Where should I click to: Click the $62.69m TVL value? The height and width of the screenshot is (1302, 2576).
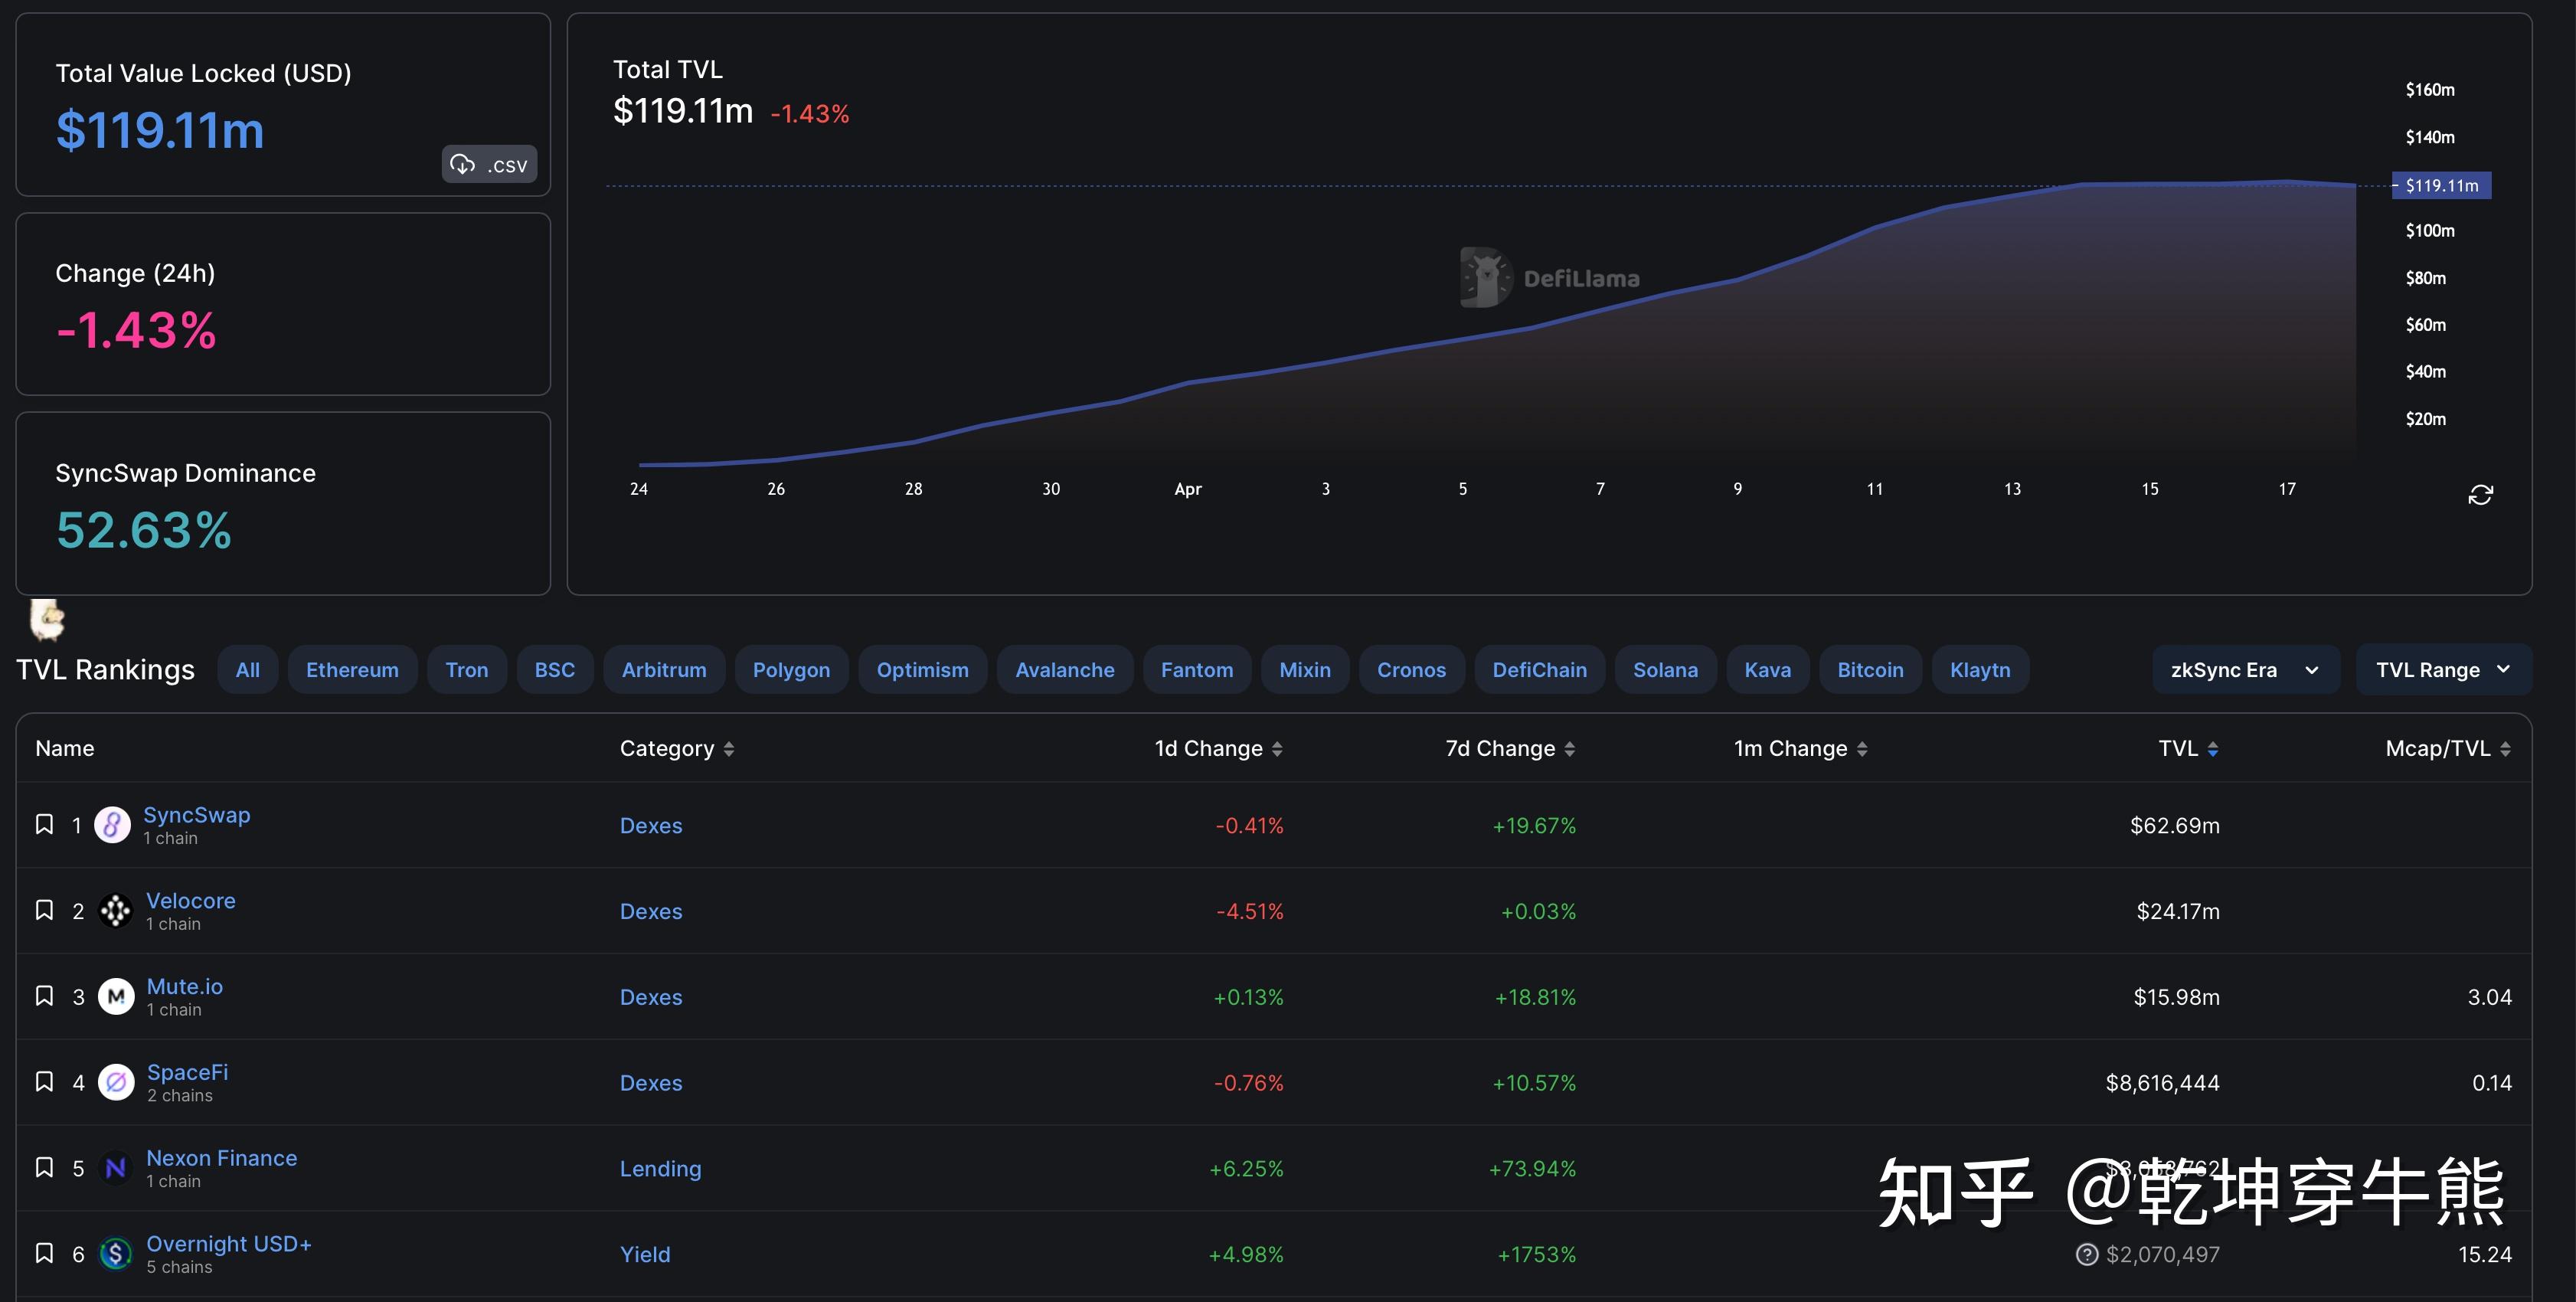[2174, 826]
